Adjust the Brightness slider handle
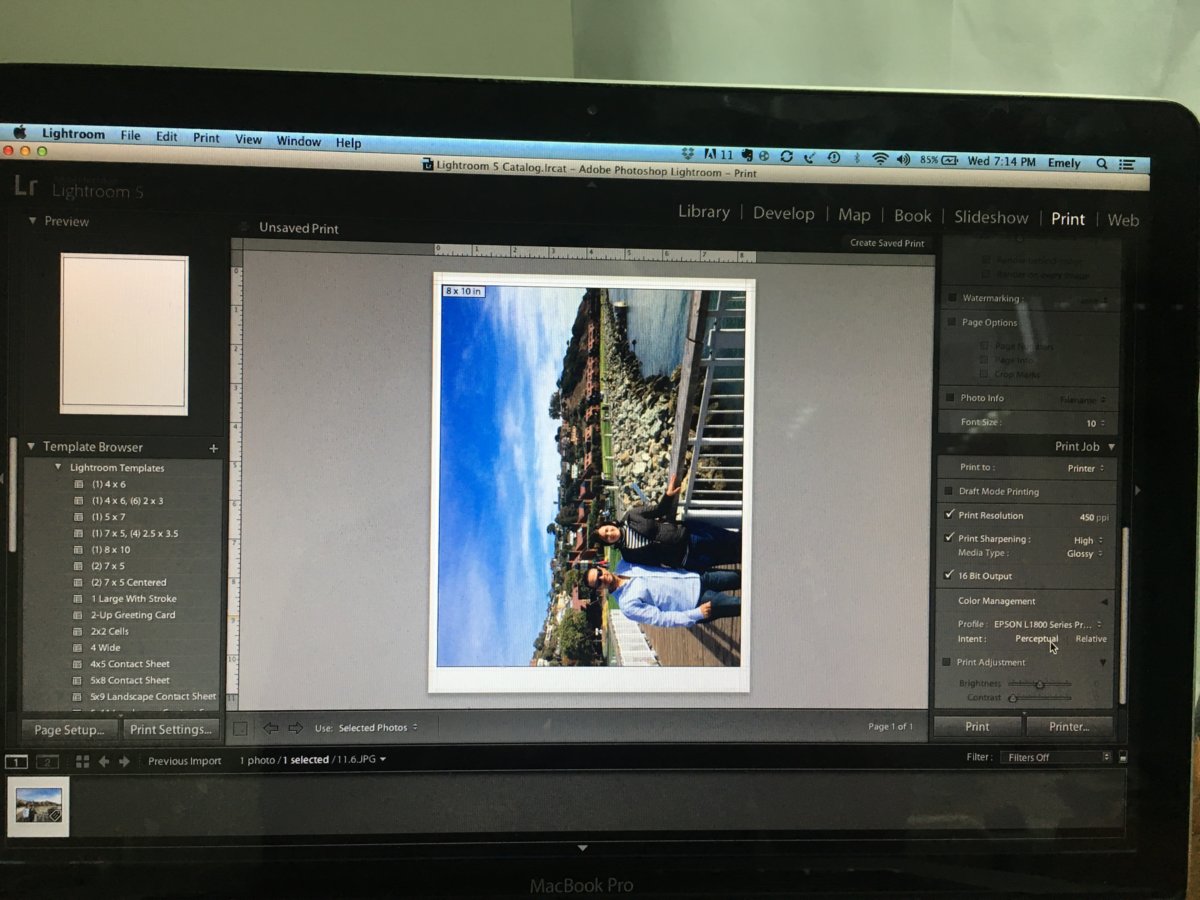The image size is (1200, 900). [1040, 685]
